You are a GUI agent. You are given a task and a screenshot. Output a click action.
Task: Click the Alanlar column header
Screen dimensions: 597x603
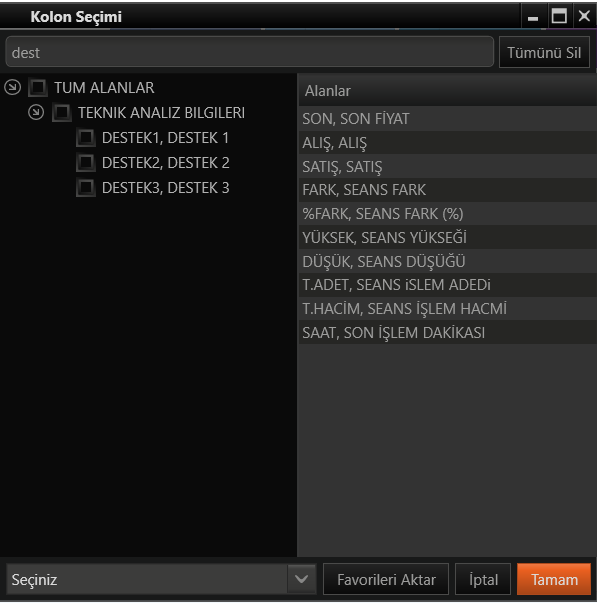(x=447, y=91)
